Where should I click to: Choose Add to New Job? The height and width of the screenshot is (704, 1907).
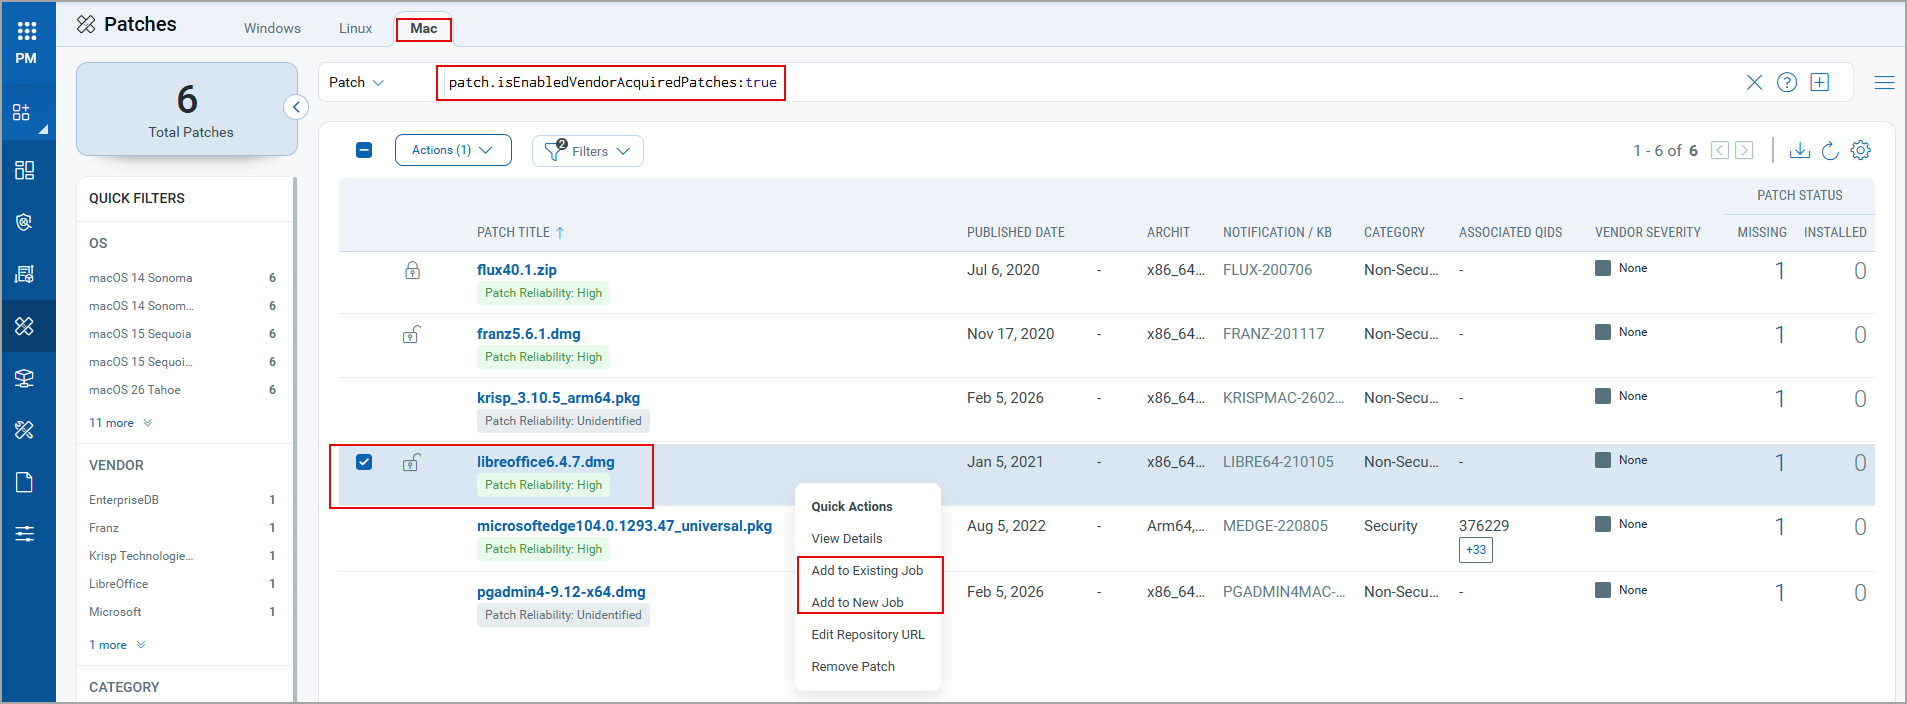857,602
